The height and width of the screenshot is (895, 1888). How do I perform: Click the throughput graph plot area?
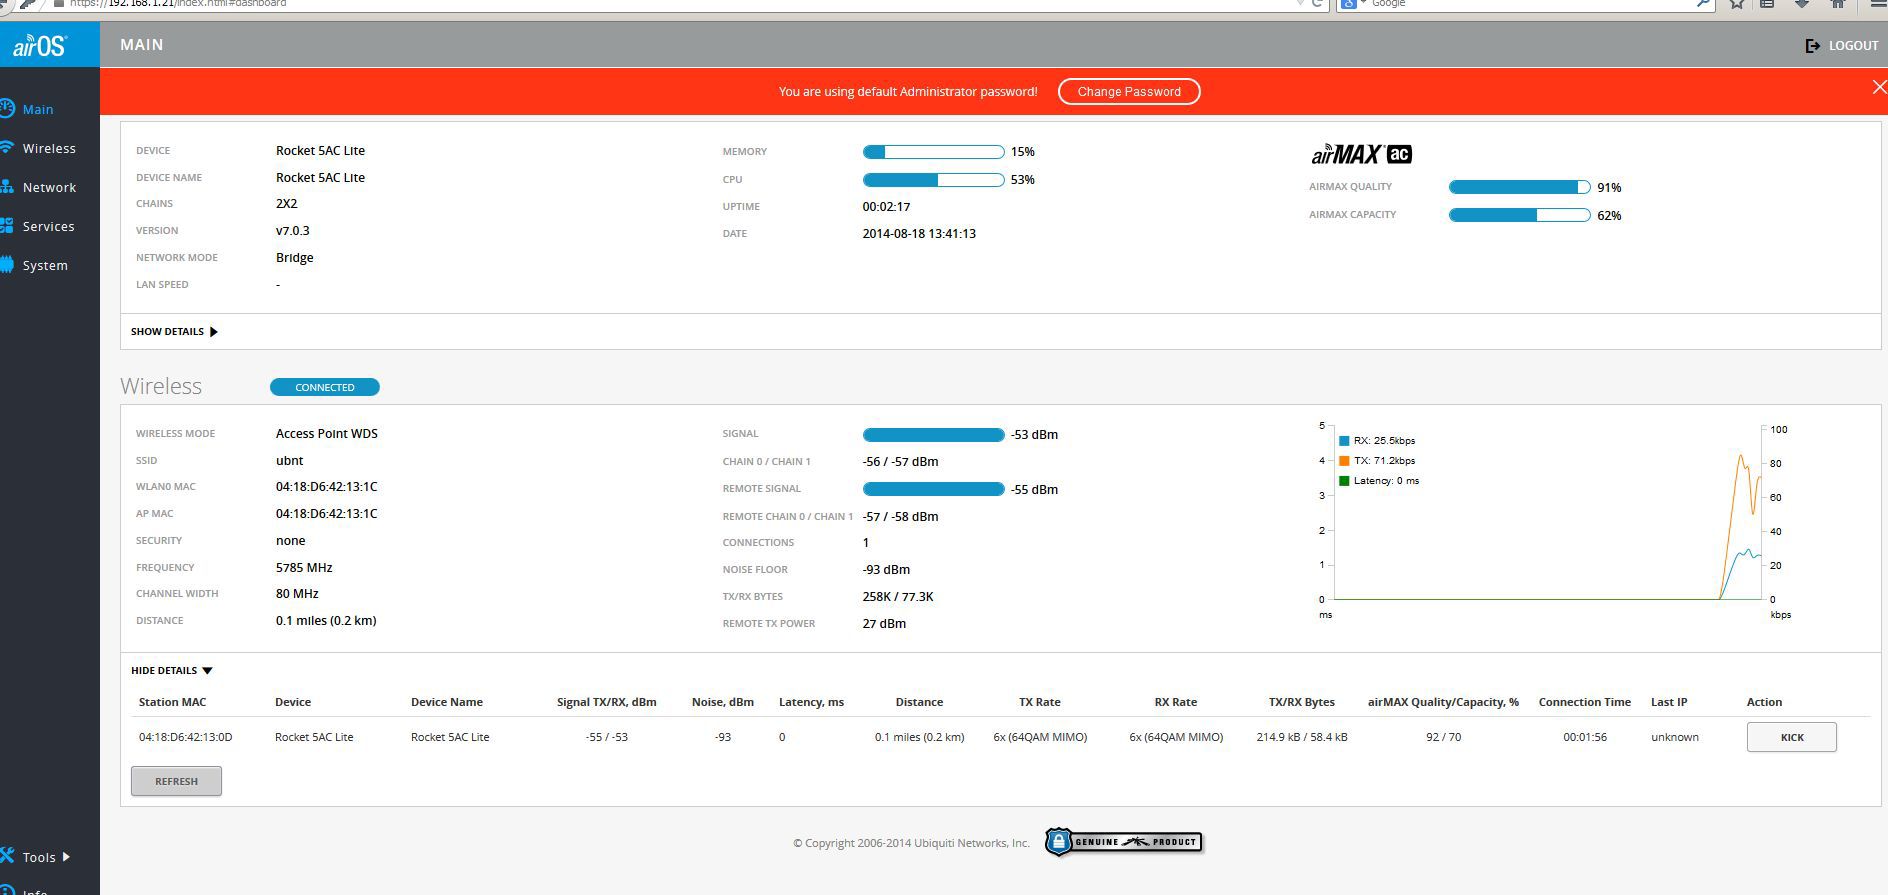pyautogui.click(x=1547, y=513)
